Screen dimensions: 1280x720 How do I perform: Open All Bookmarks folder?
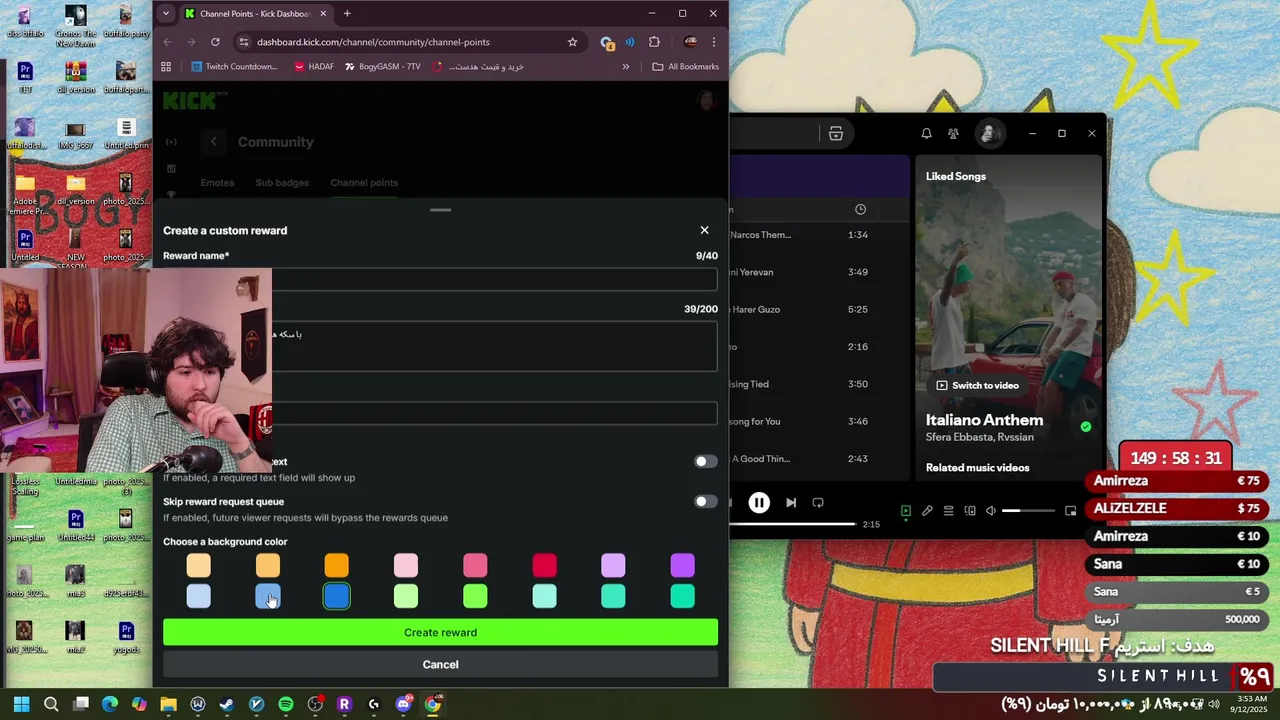(x=685, y=67)
